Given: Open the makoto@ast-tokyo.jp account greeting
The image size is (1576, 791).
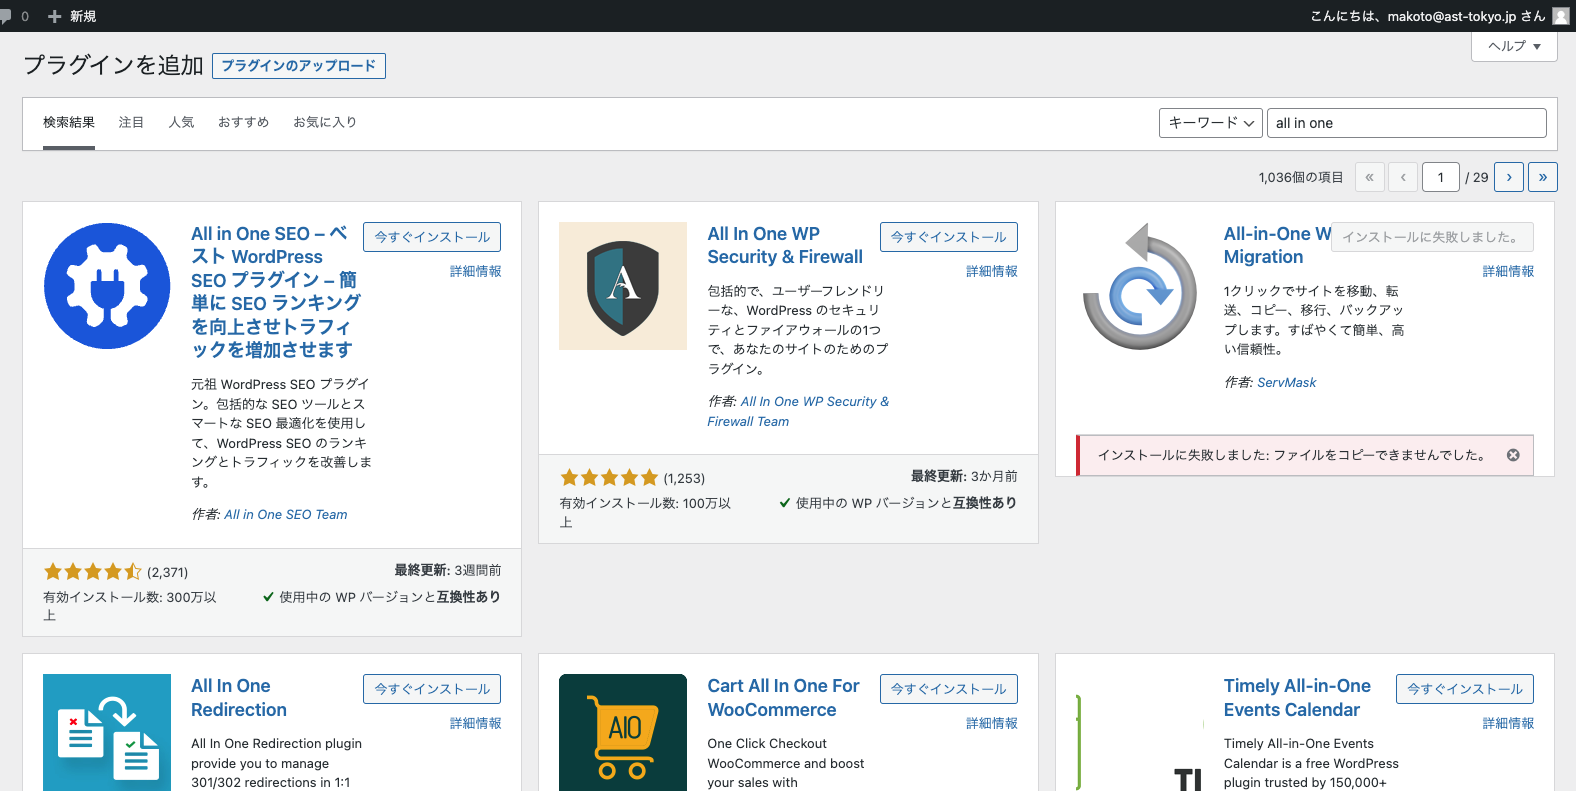Looking at the screenshot, I should (x=1428, y=16).
